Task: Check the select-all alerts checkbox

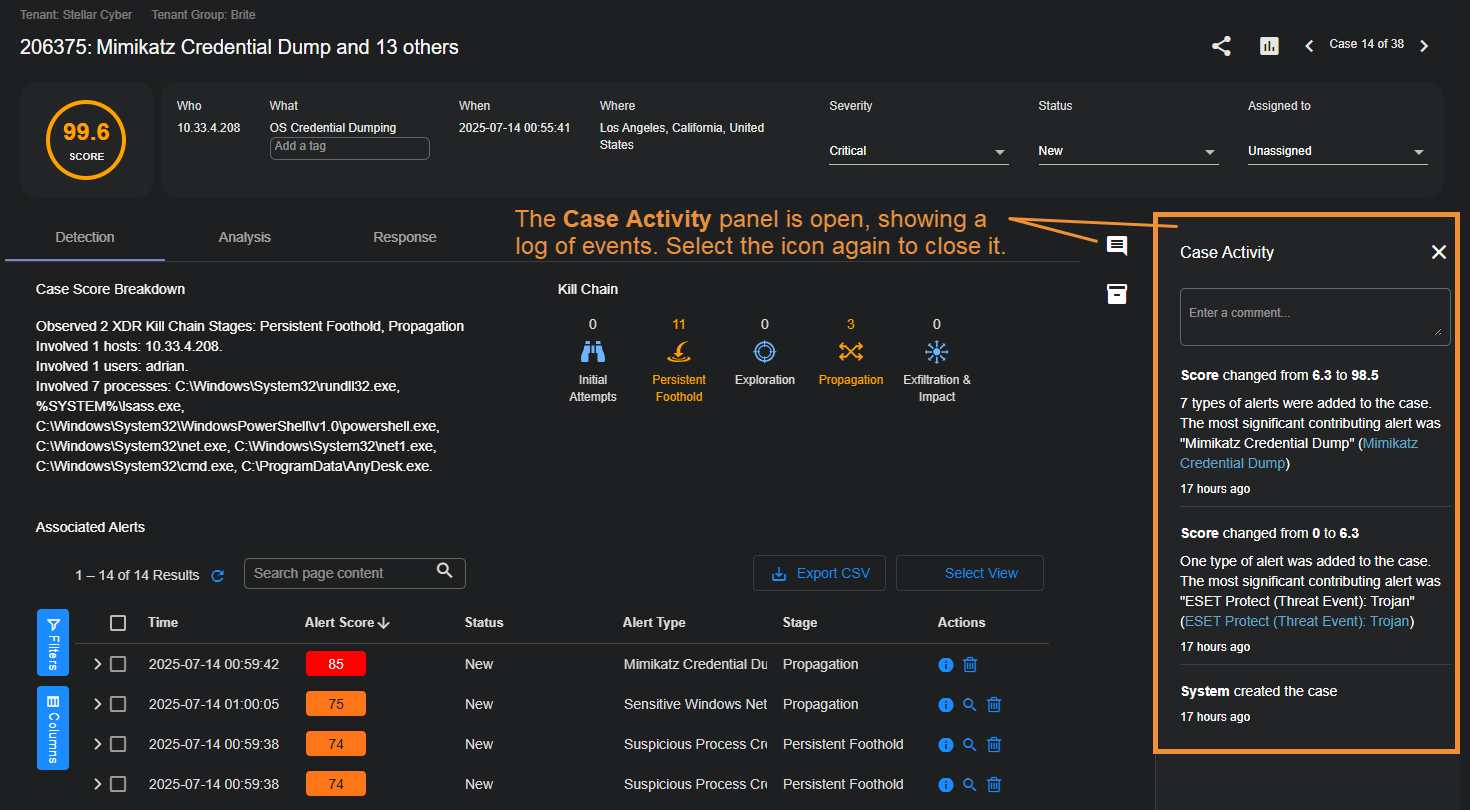Action: tap(118, 623)
